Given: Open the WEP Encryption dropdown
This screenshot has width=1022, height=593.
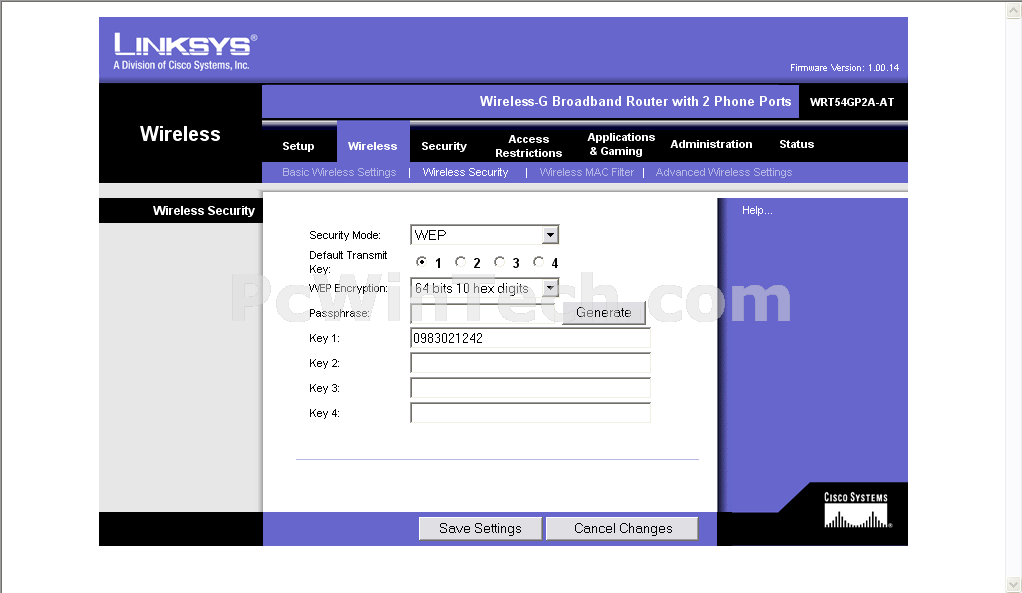Looking at the screenshot, I should tap(484, 288).
